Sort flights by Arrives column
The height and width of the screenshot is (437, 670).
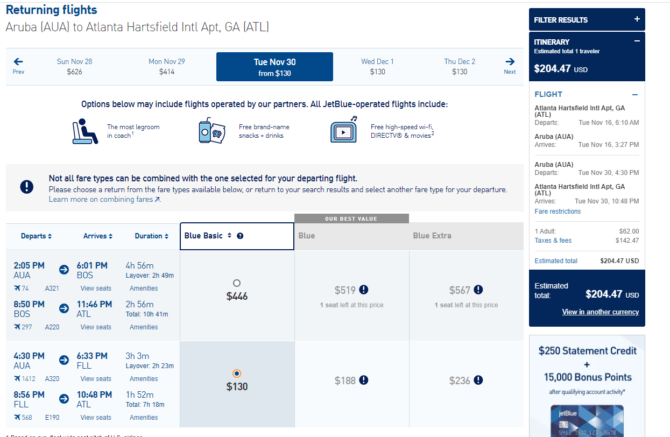[x=98, y=236]
